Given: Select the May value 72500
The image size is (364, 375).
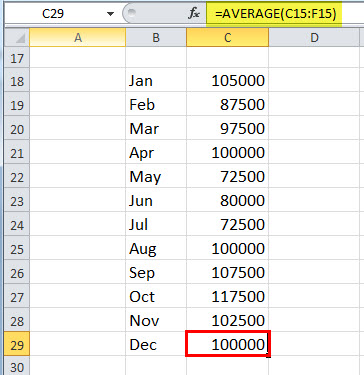Looking at the screenshot, I should click(227, 176).
